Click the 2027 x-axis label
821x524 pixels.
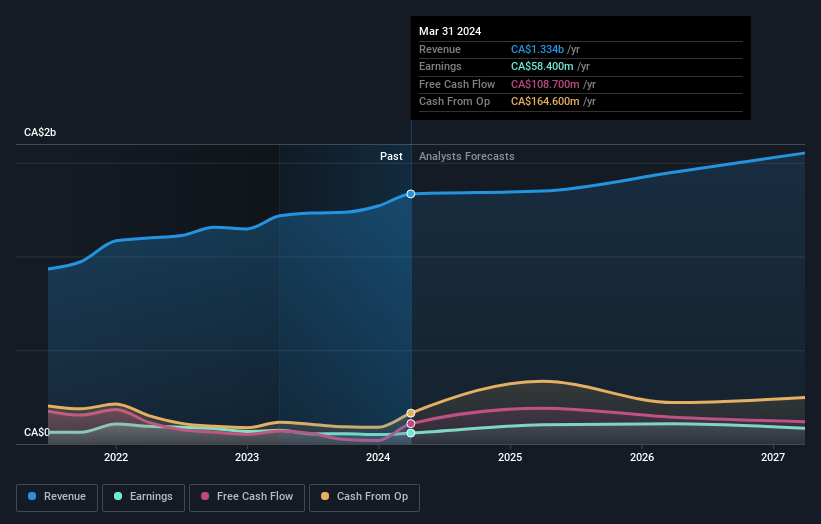(773, 457)
